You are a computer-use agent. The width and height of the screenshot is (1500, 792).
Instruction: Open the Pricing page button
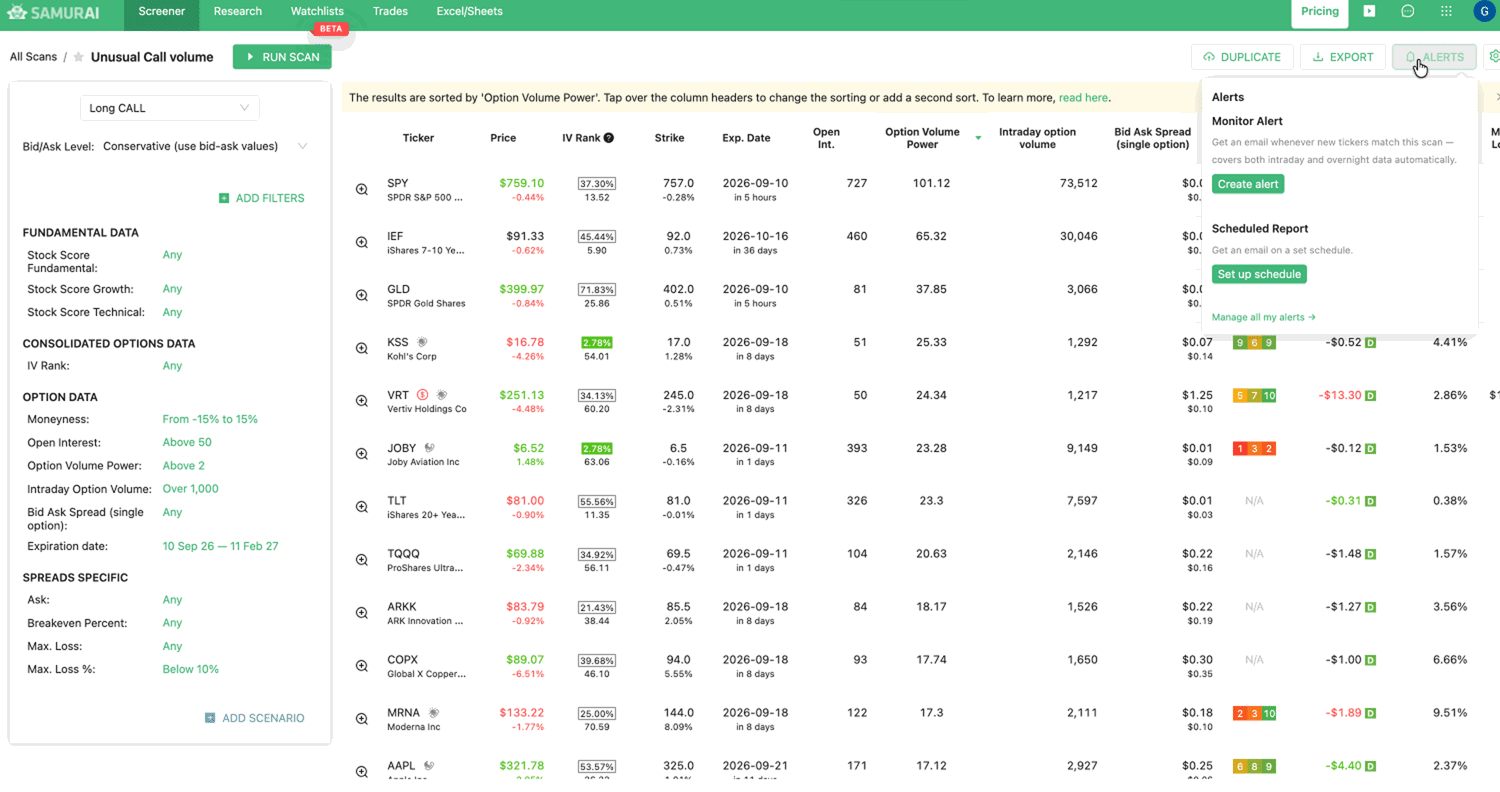point(1320,12)
